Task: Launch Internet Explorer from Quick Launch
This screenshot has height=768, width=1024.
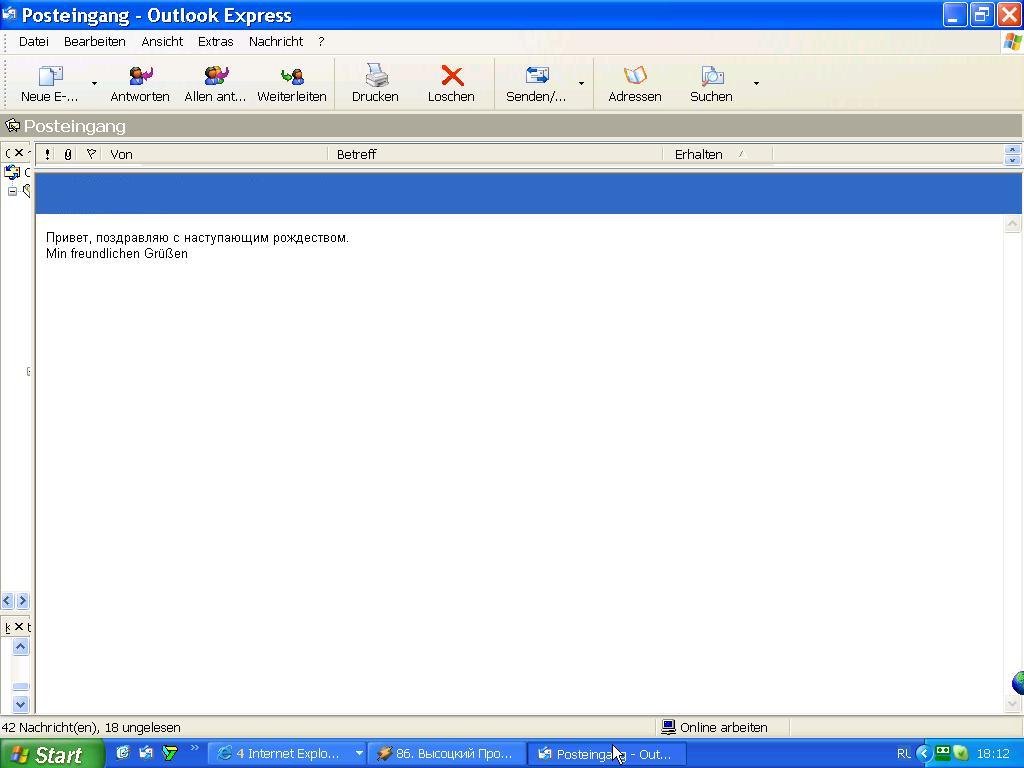Action: click(123, 753)
